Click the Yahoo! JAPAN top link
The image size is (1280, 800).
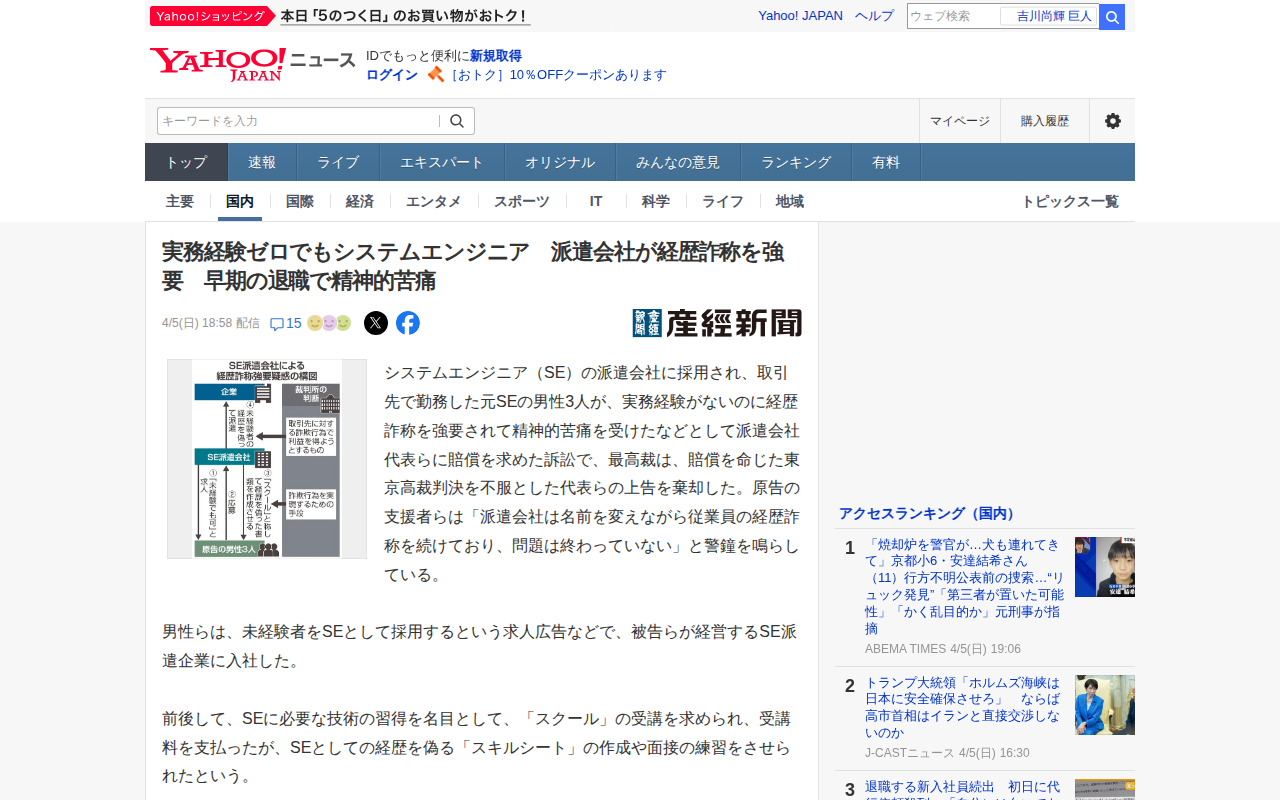point(800,16)
